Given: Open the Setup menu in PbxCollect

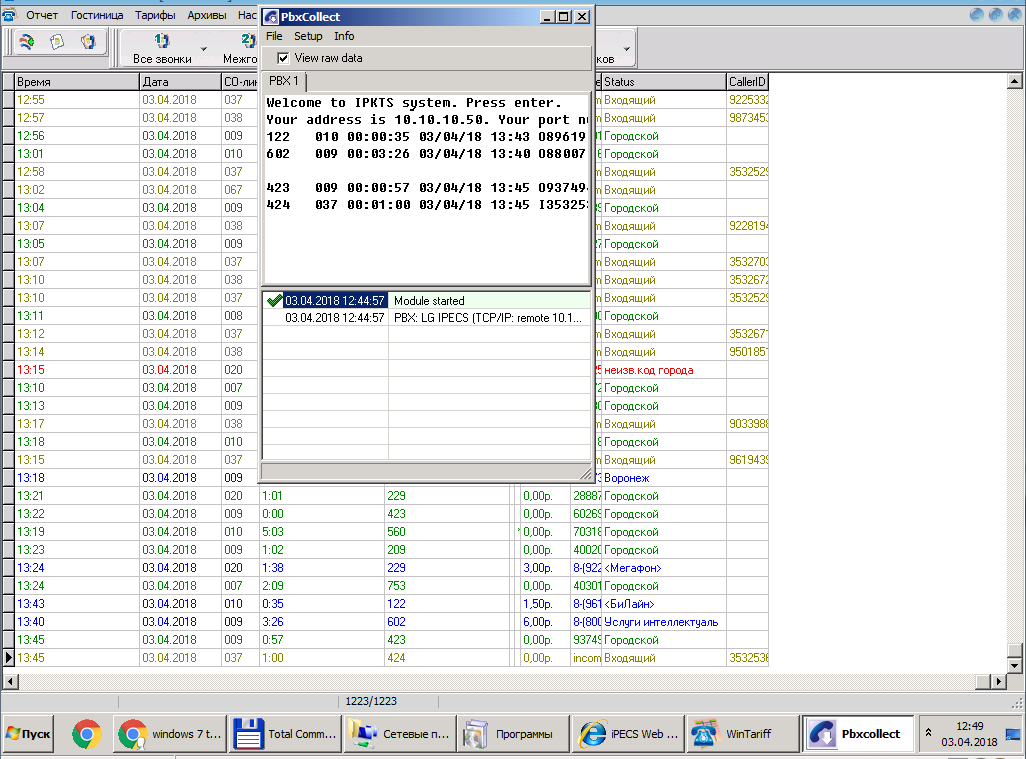Looking at the screenshot, I should click(x=308, y=36).
